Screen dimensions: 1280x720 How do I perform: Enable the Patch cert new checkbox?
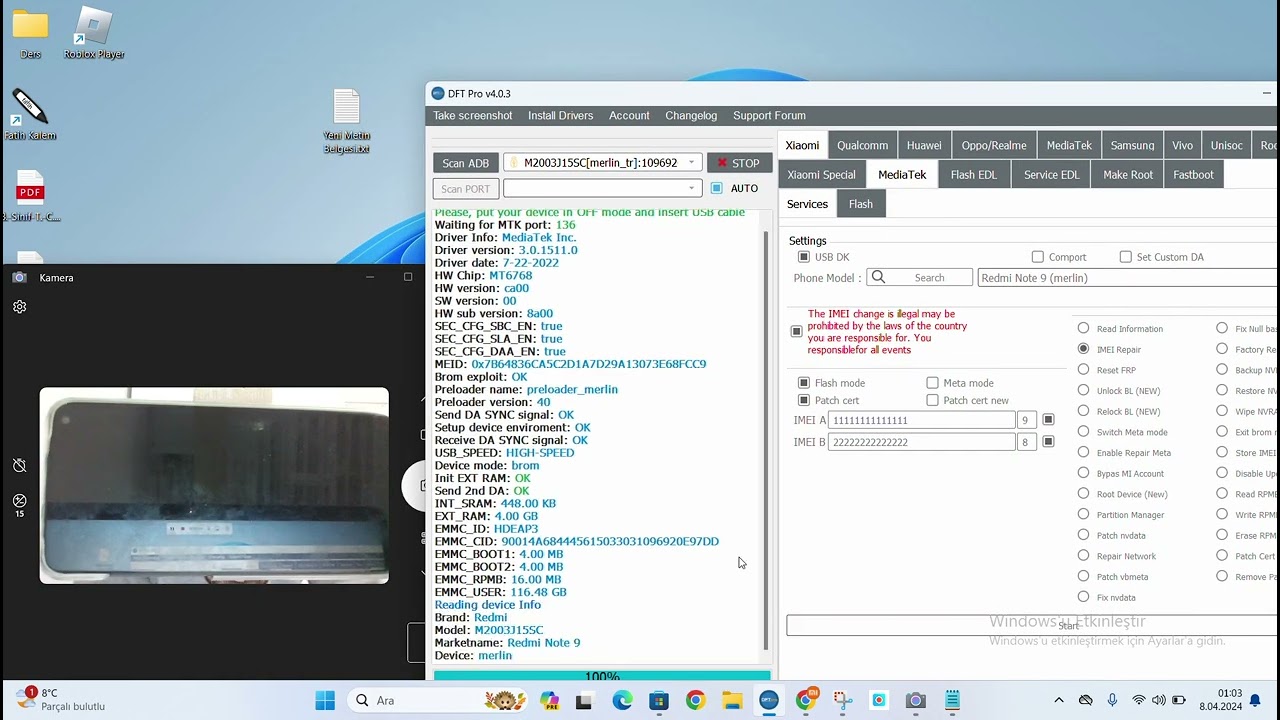coord(932,401)
